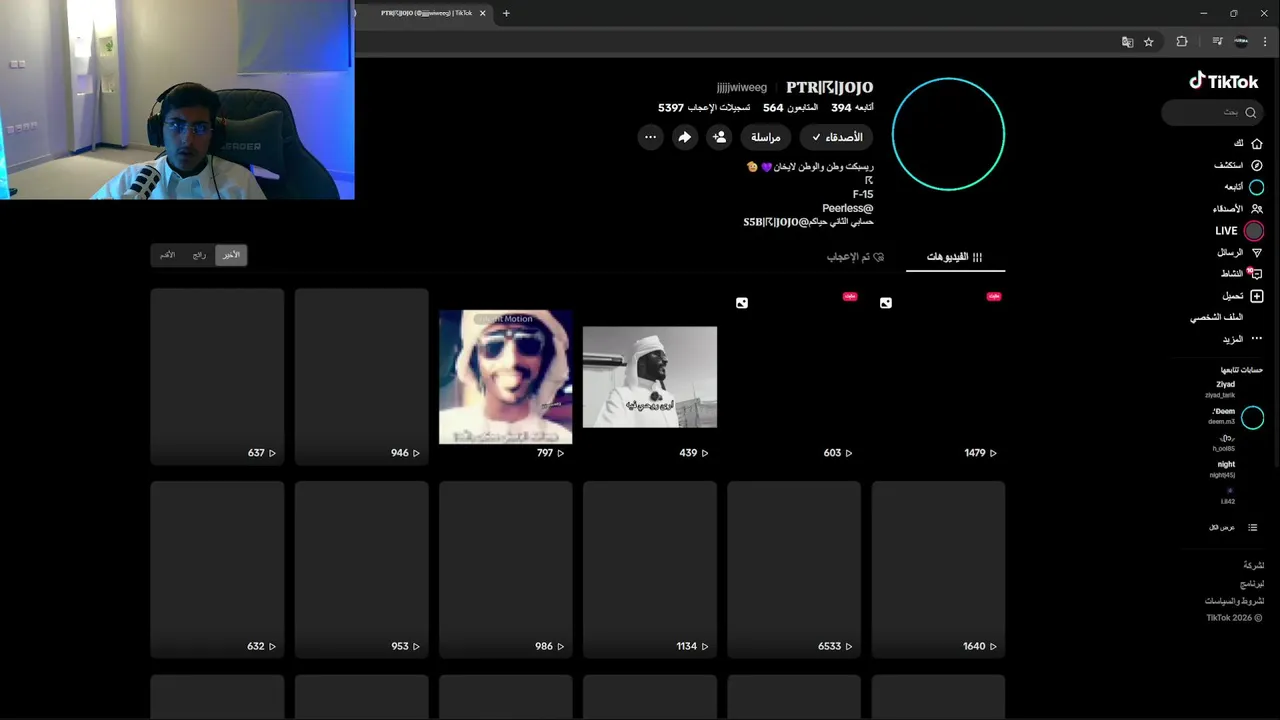
Task: Click the Chrome translate page icon
Action: coord(1128,42)
